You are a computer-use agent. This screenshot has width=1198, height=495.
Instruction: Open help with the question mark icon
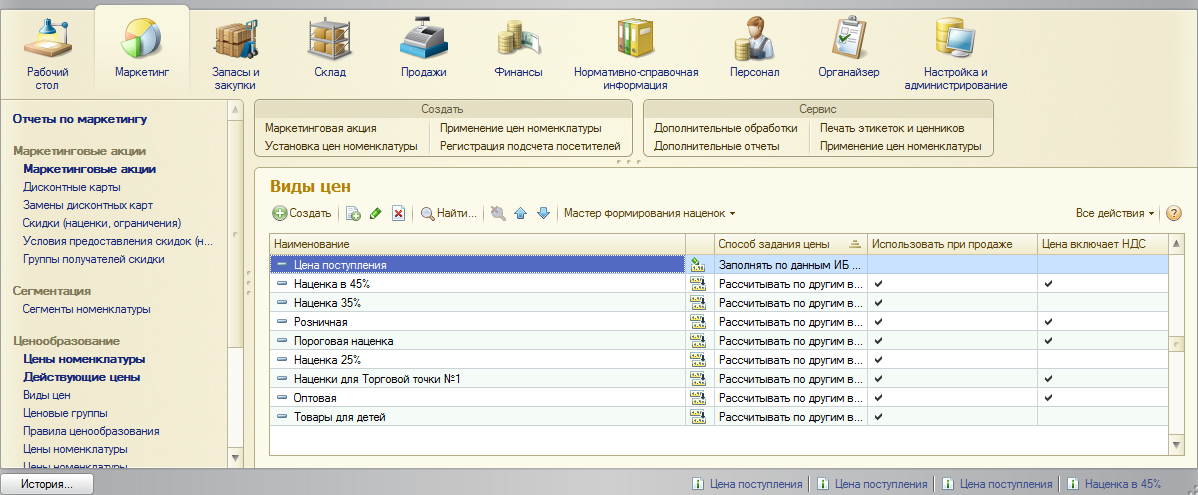coord(1174,213)
